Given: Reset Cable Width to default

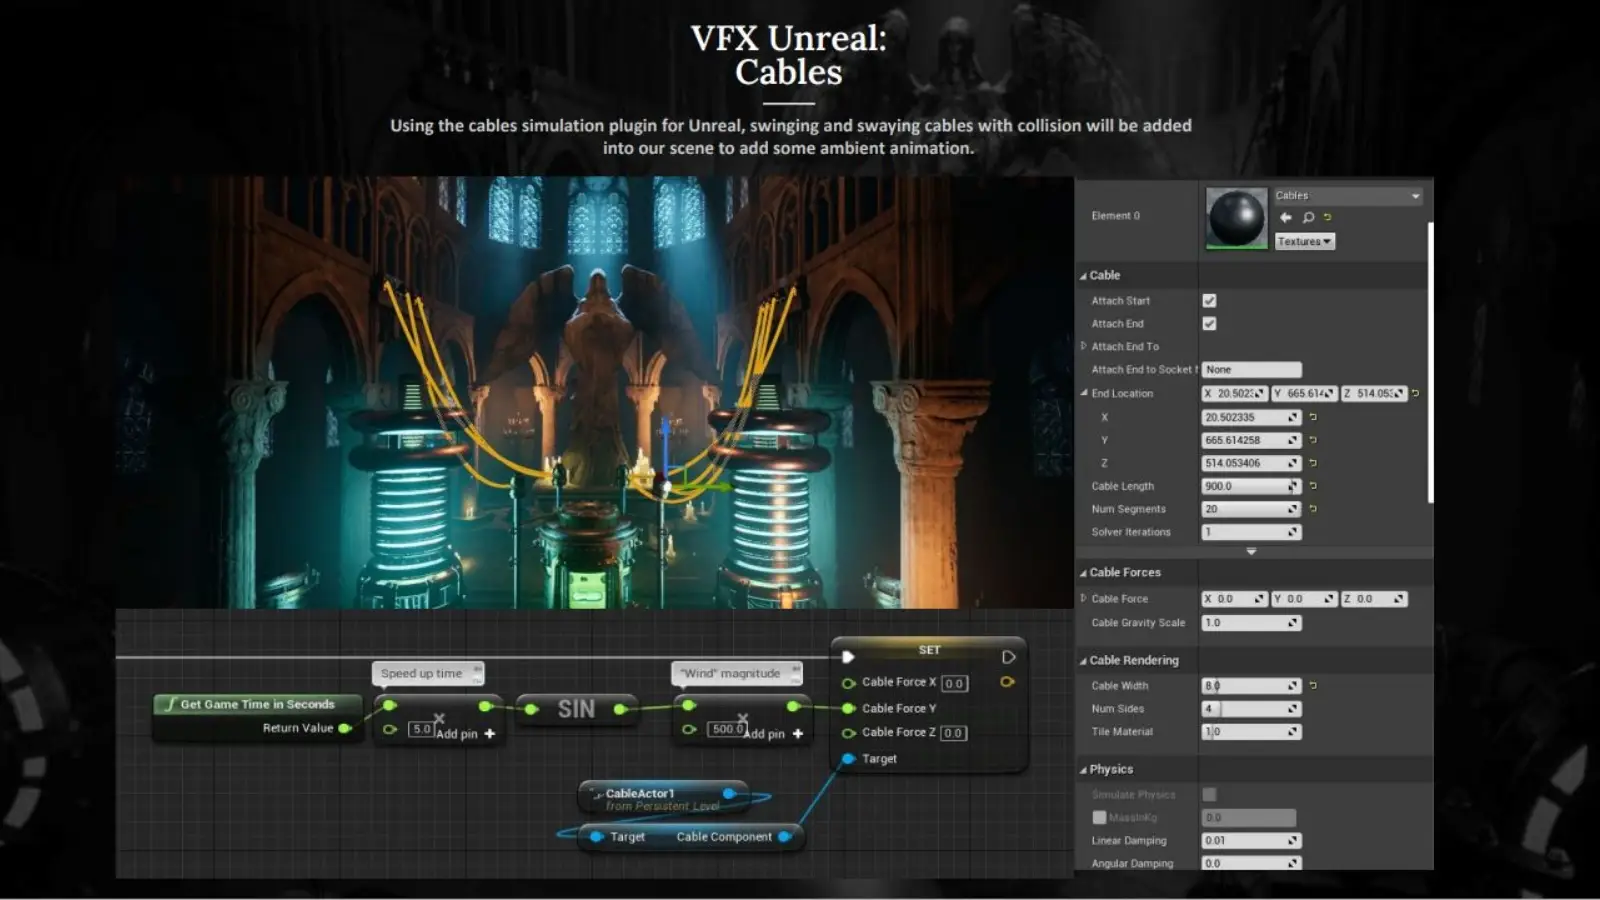Looking at the screenshot, I should (1313, 686).
